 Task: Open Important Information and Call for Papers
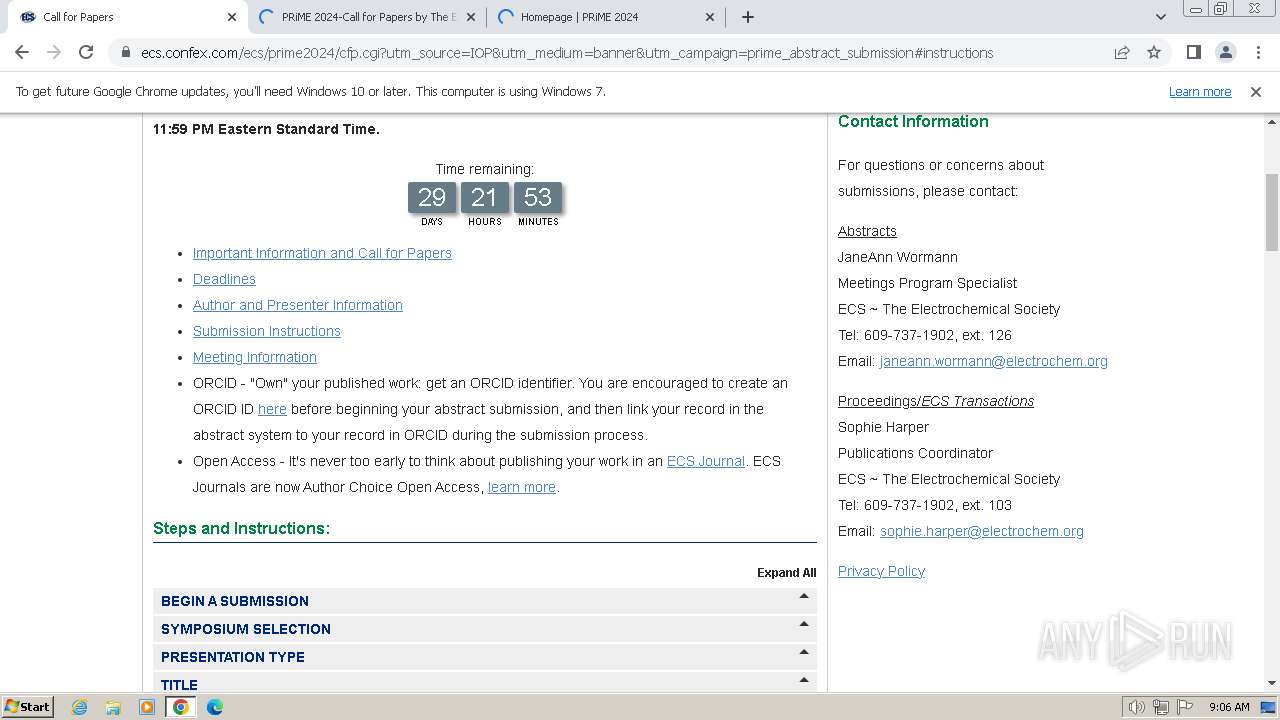[322, 253]
